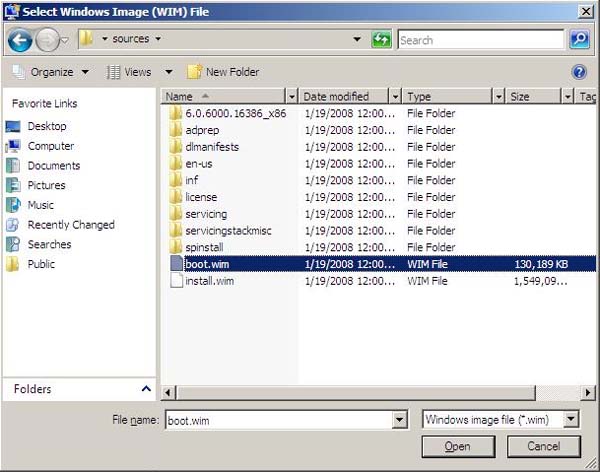Viewport: 600px width, 472px height.
Task: Select the license folder icon
Action: tap(176, 197)
